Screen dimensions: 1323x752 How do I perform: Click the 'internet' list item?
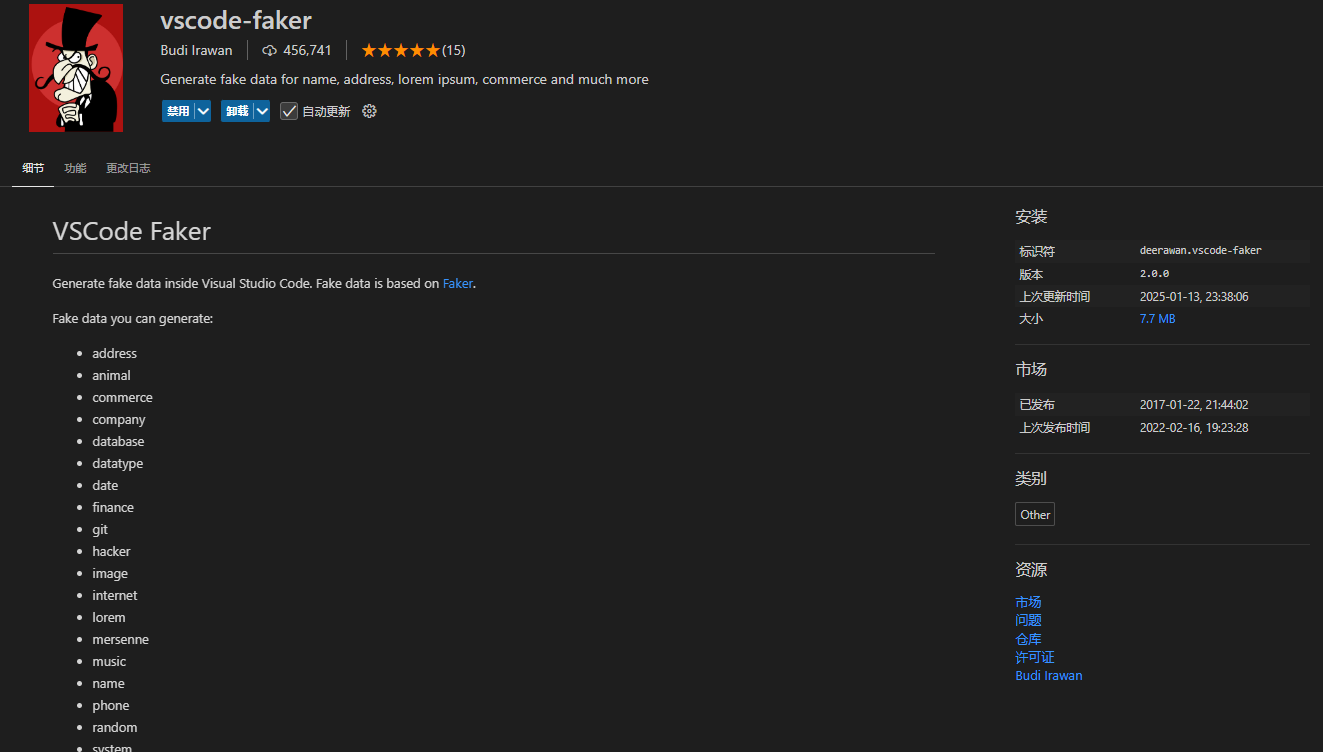click(x=115, y=595)
